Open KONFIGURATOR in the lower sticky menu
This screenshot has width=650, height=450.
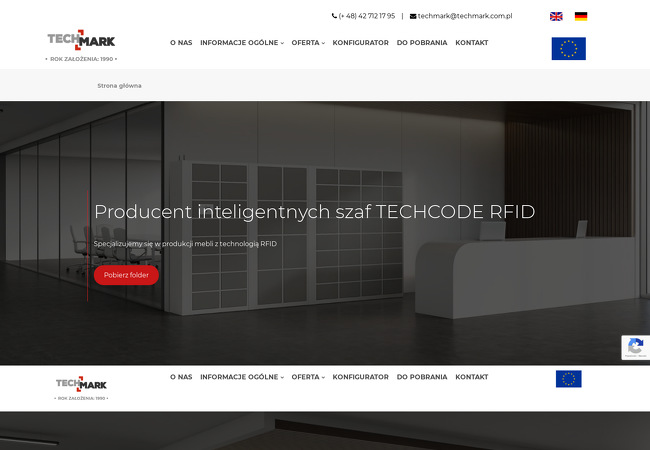pos(361,377)
